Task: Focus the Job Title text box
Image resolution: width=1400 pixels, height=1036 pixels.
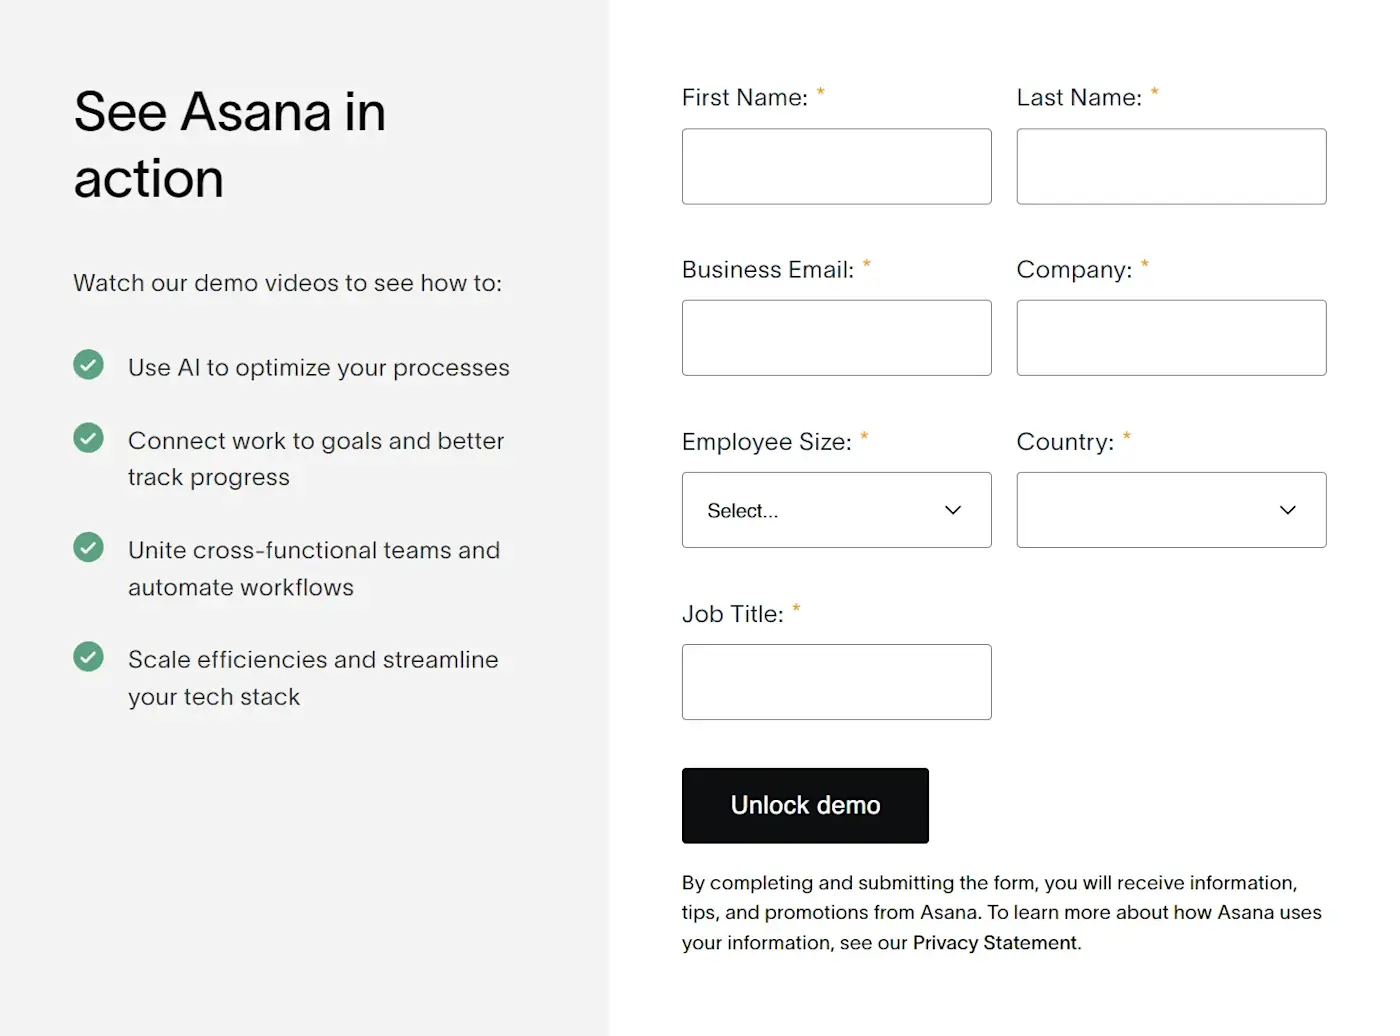Action: 836,682
